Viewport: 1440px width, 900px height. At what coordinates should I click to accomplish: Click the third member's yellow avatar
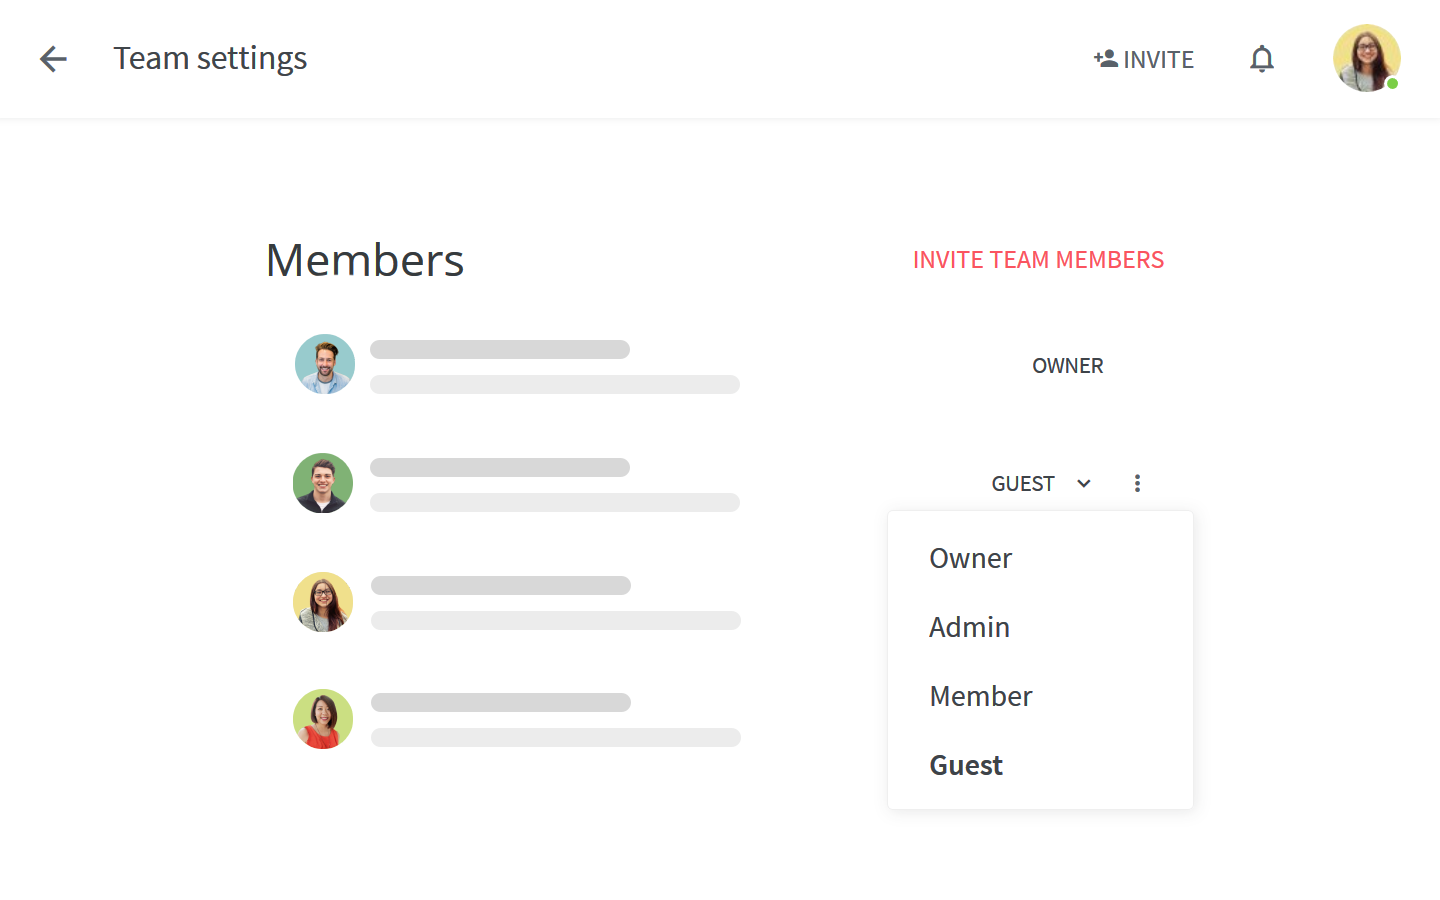pyautogui.click(x=323, y=602)
